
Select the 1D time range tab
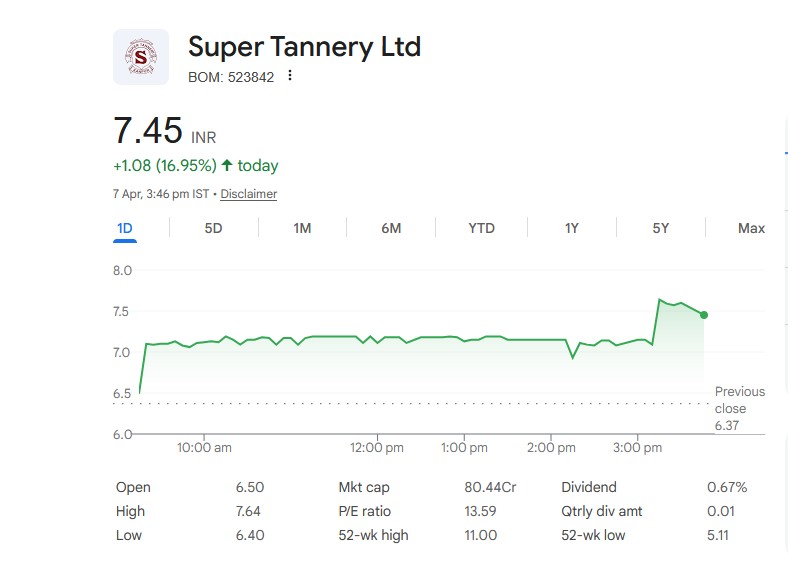click(x=125, y=228)
